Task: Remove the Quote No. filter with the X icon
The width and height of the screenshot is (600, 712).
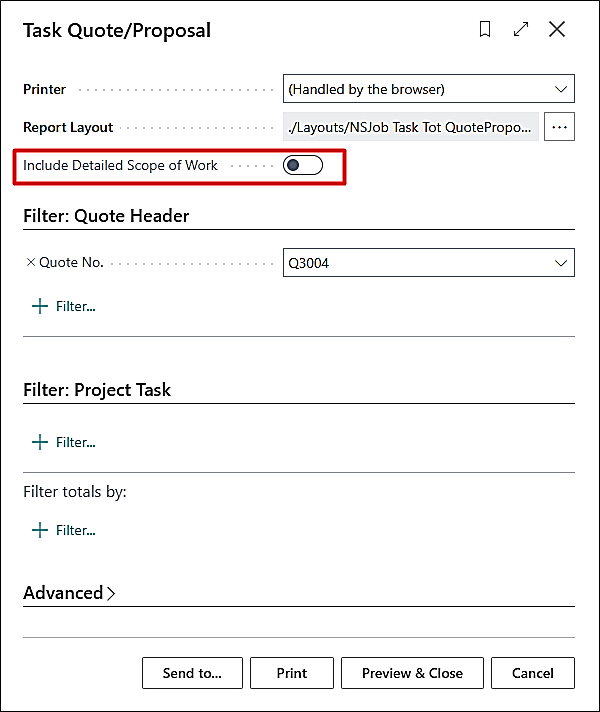Action: tap(30, 263)
